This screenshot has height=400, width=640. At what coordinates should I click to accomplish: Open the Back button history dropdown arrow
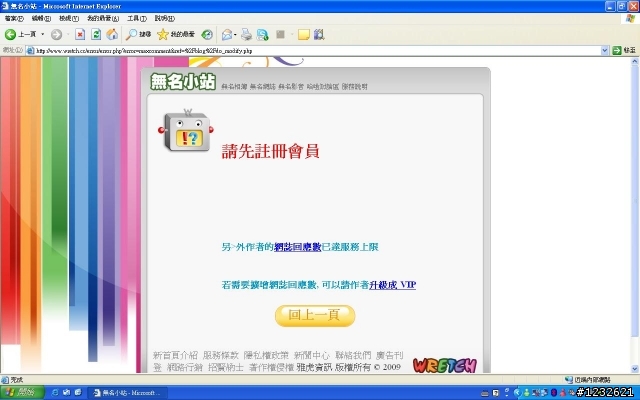42,35
